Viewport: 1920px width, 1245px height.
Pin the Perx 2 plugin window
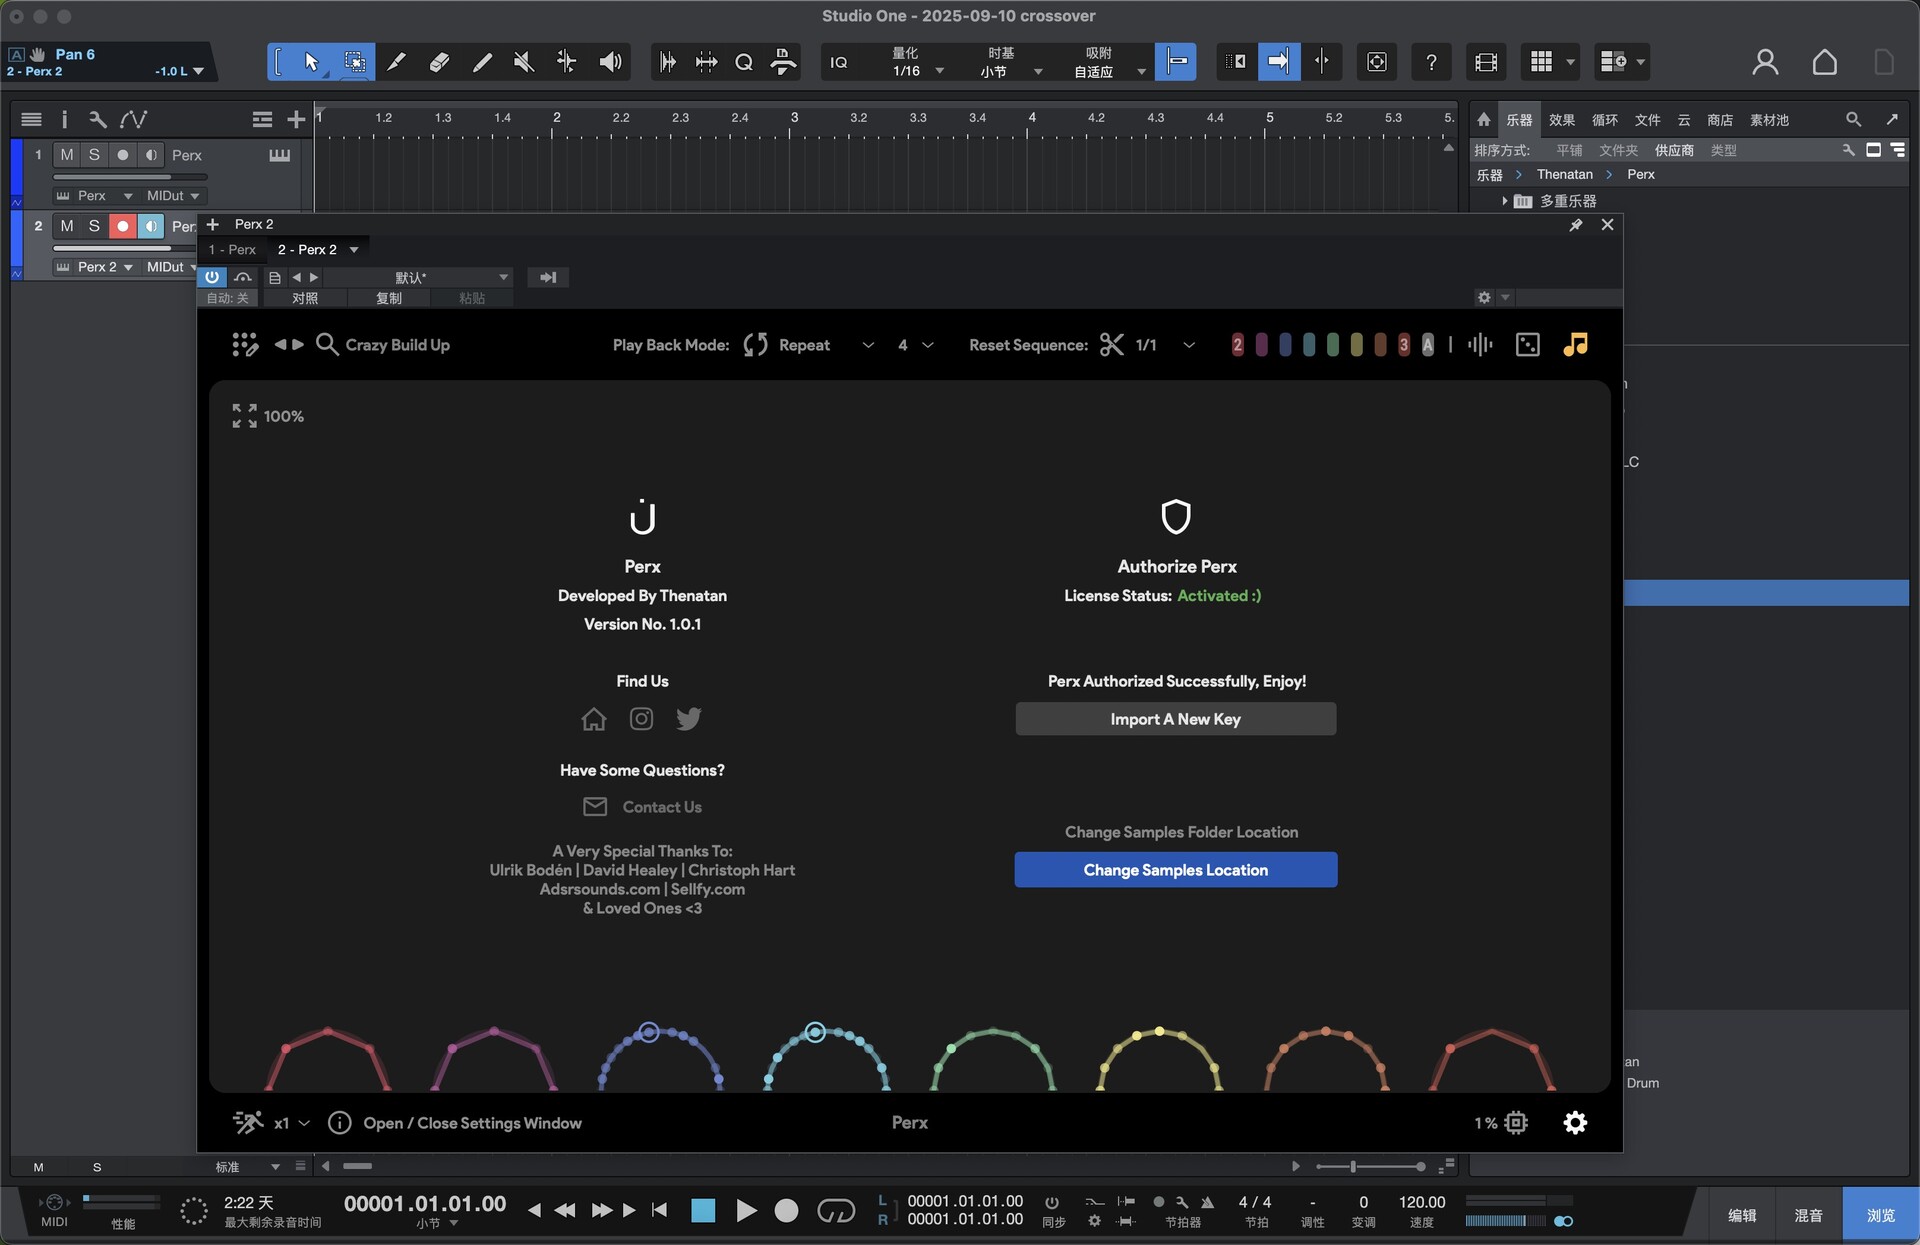(x=1575, y=225)
